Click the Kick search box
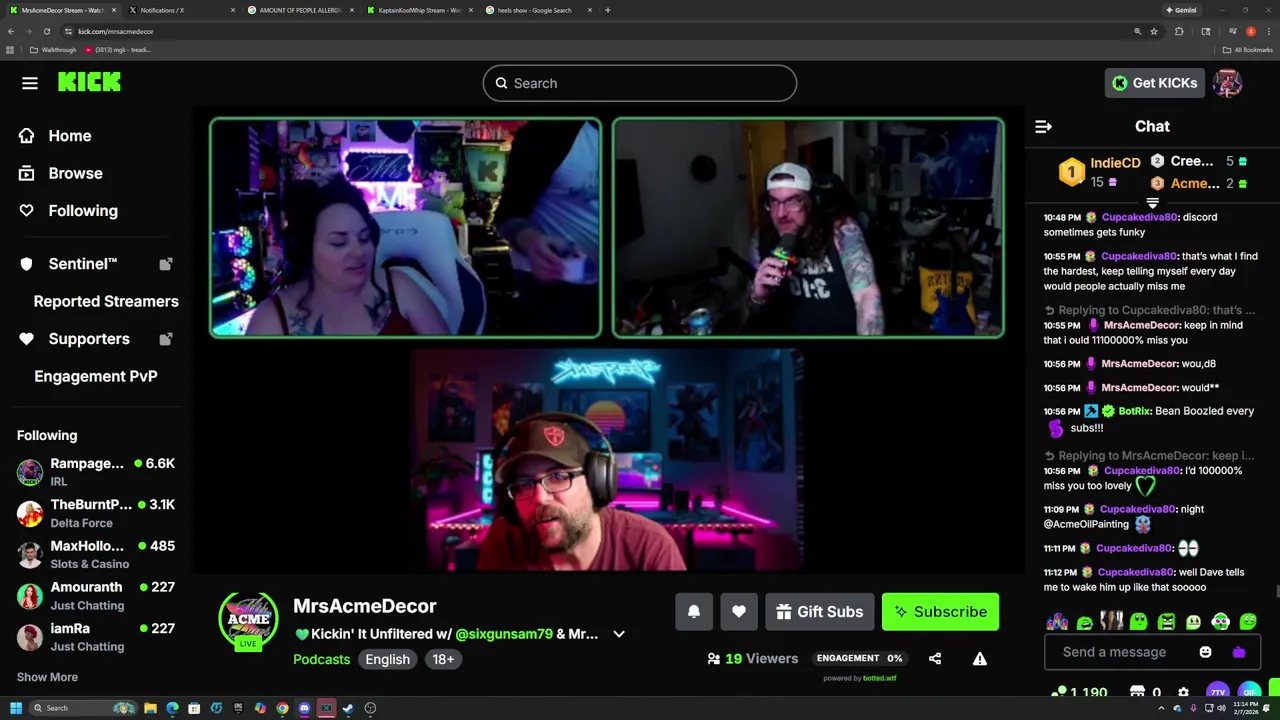This screenshot has height=720, width=1280. click(640, 83)
